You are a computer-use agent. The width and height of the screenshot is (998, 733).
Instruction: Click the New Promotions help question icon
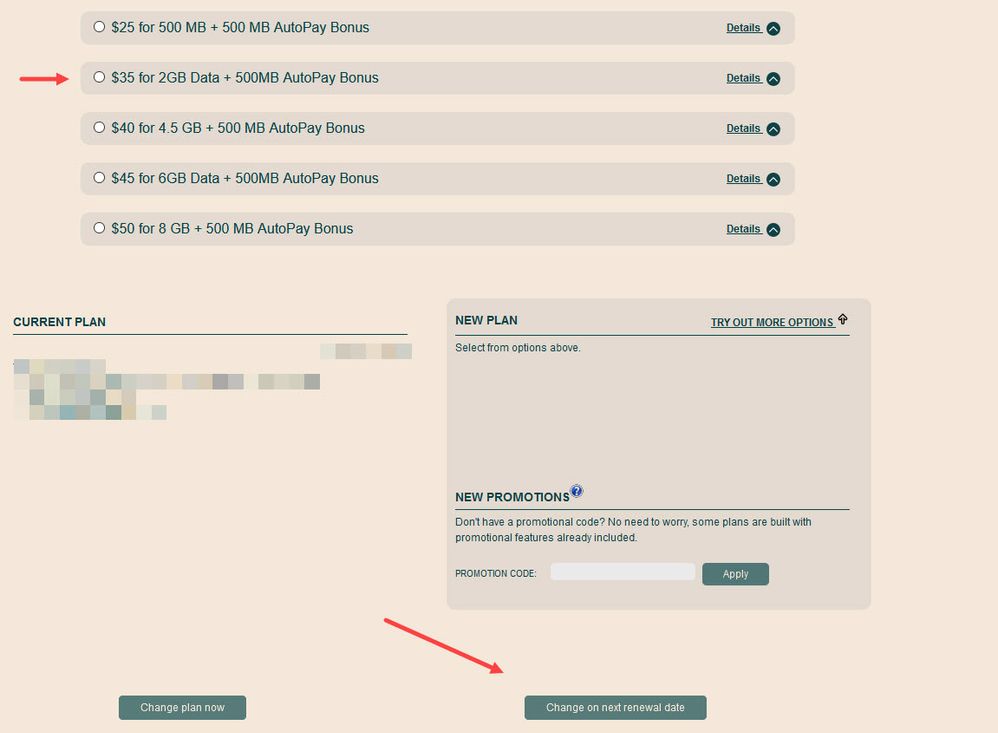click(576, 492)
